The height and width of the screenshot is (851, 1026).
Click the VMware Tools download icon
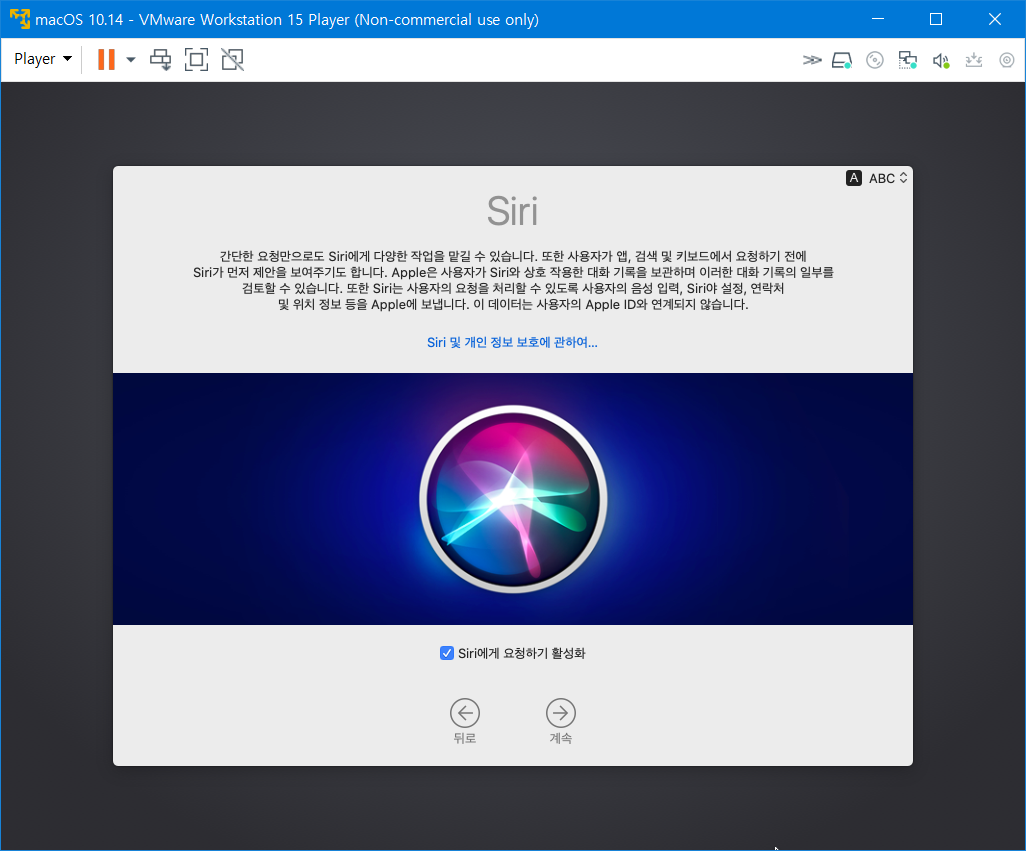974,60
